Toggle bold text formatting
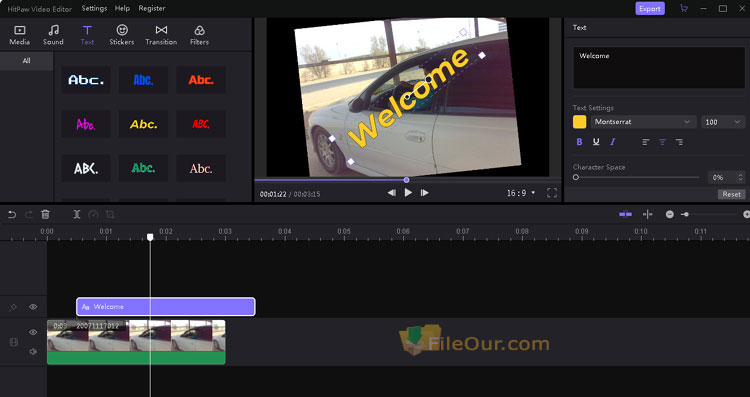 579,142
